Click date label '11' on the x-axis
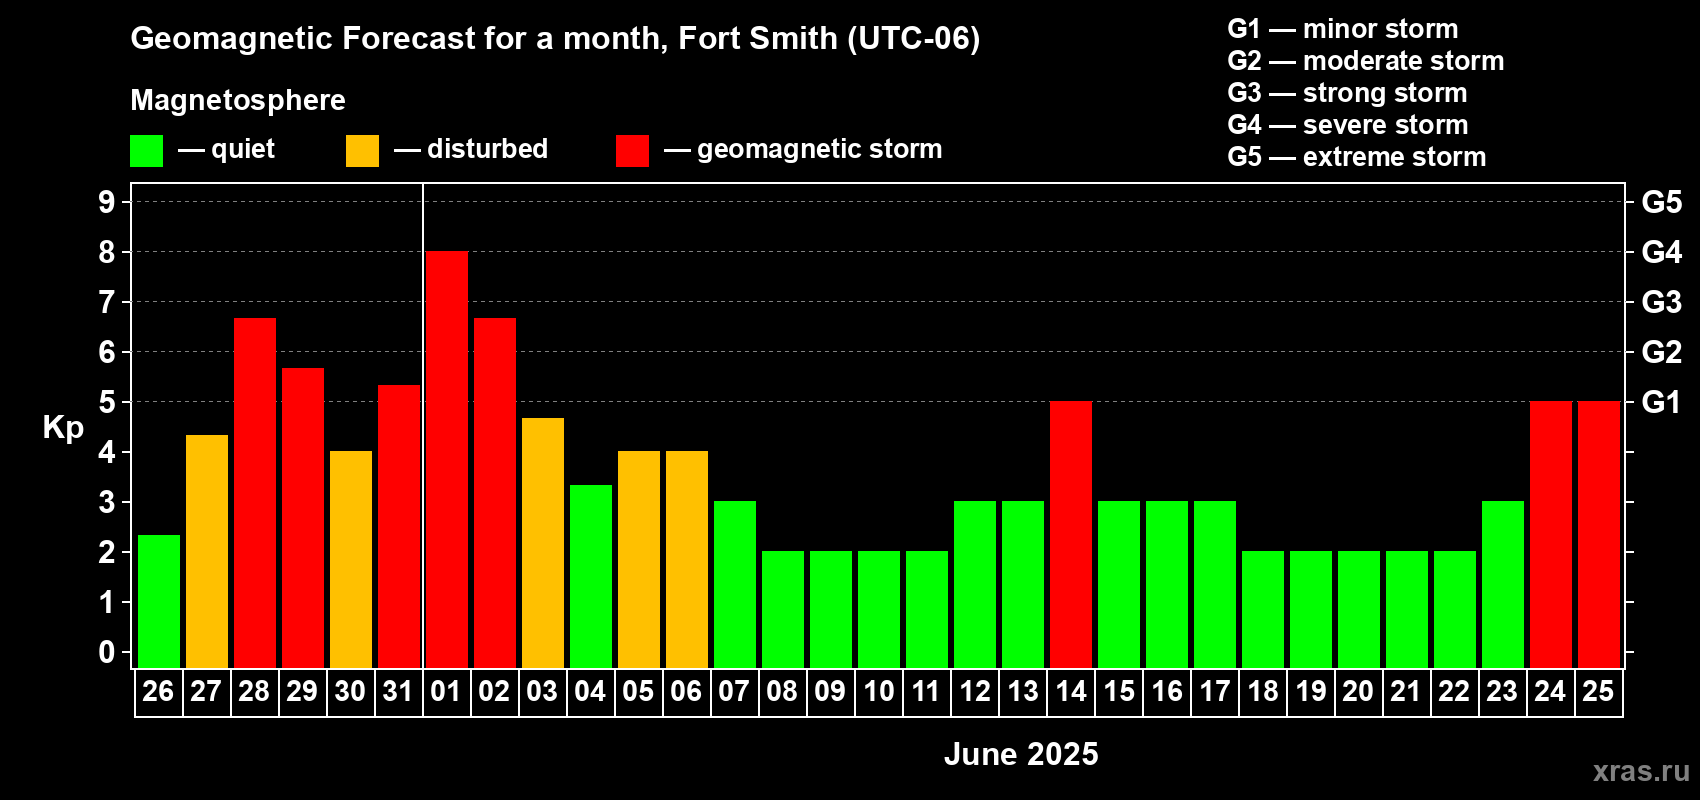Image resolution: width=1700 pixels, height=800 pixels. pyautogui.click(x=926, y=692)
